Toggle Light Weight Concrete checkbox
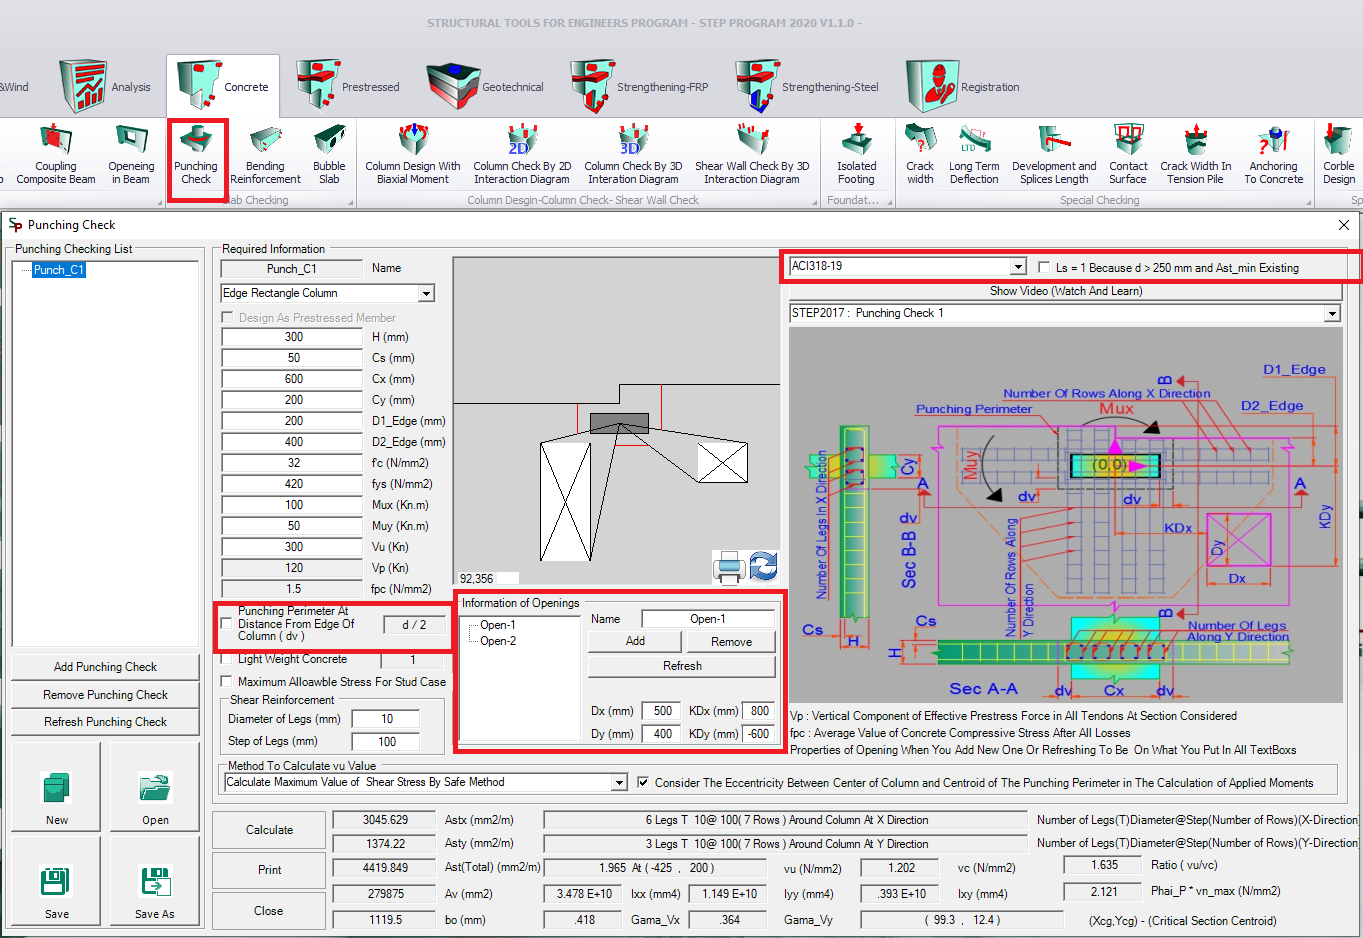Viewport: 1363px width, 938px height. (227, 659)
